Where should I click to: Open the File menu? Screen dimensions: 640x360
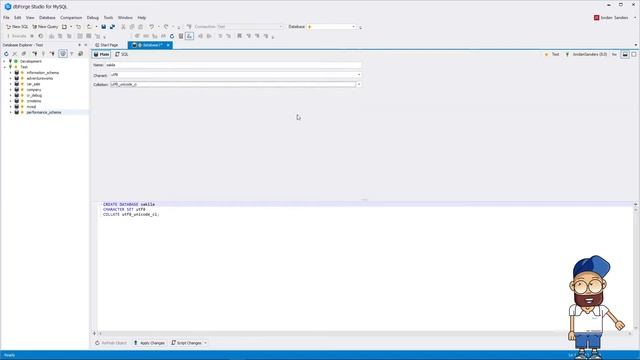click(x=6, y=18)
